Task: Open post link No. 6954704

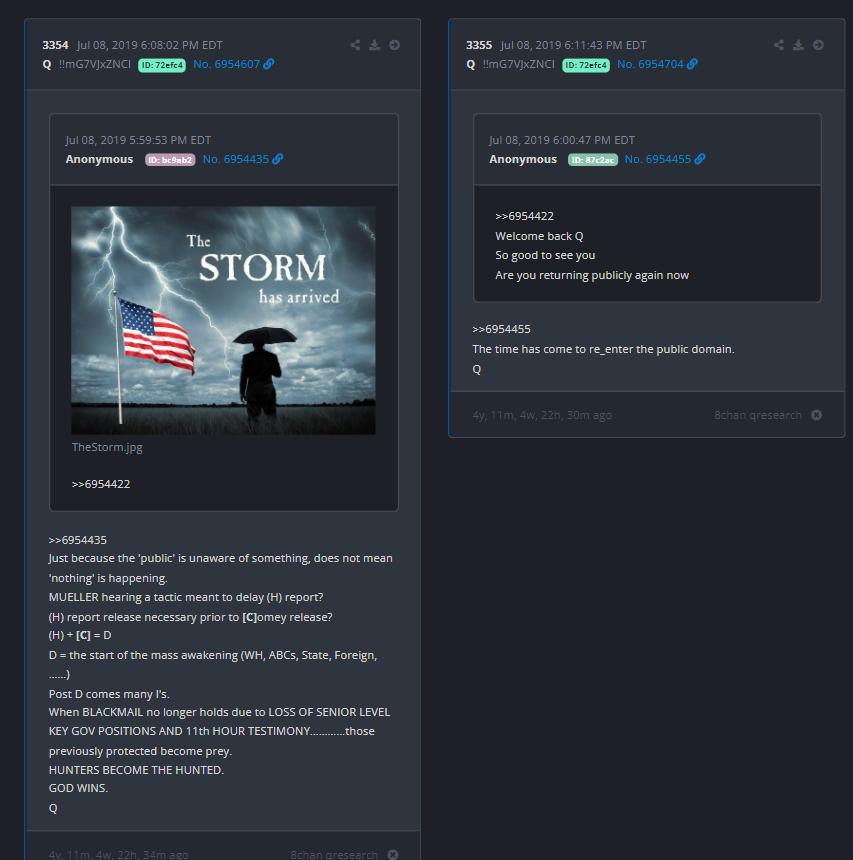Action: point(650,64)
